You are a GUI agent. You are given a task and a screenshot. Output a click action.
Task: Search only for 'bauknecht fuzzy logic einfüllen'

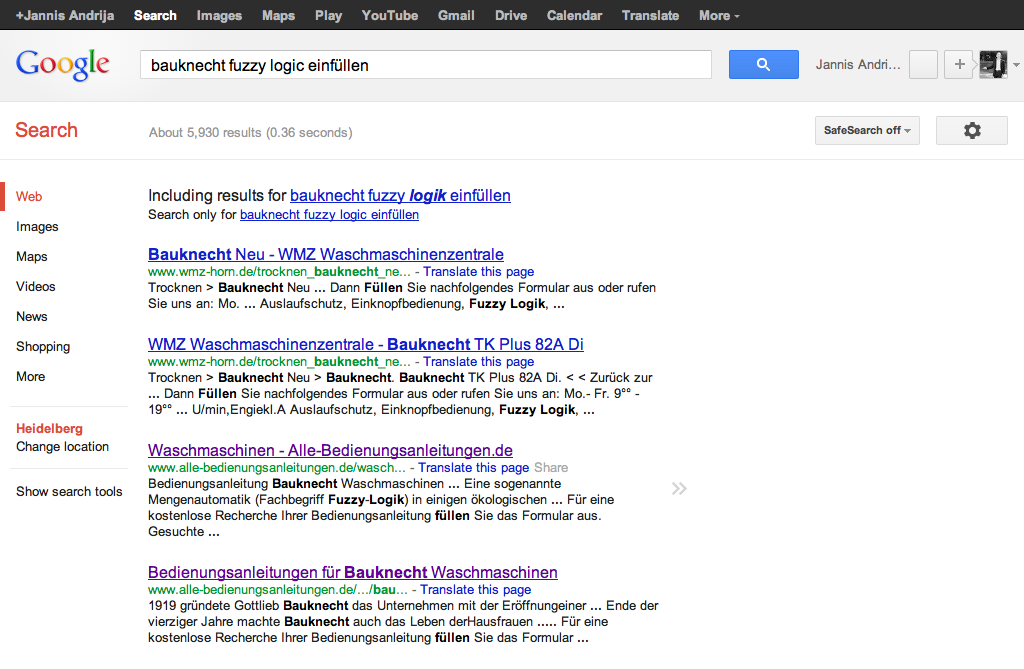[329, 214]
